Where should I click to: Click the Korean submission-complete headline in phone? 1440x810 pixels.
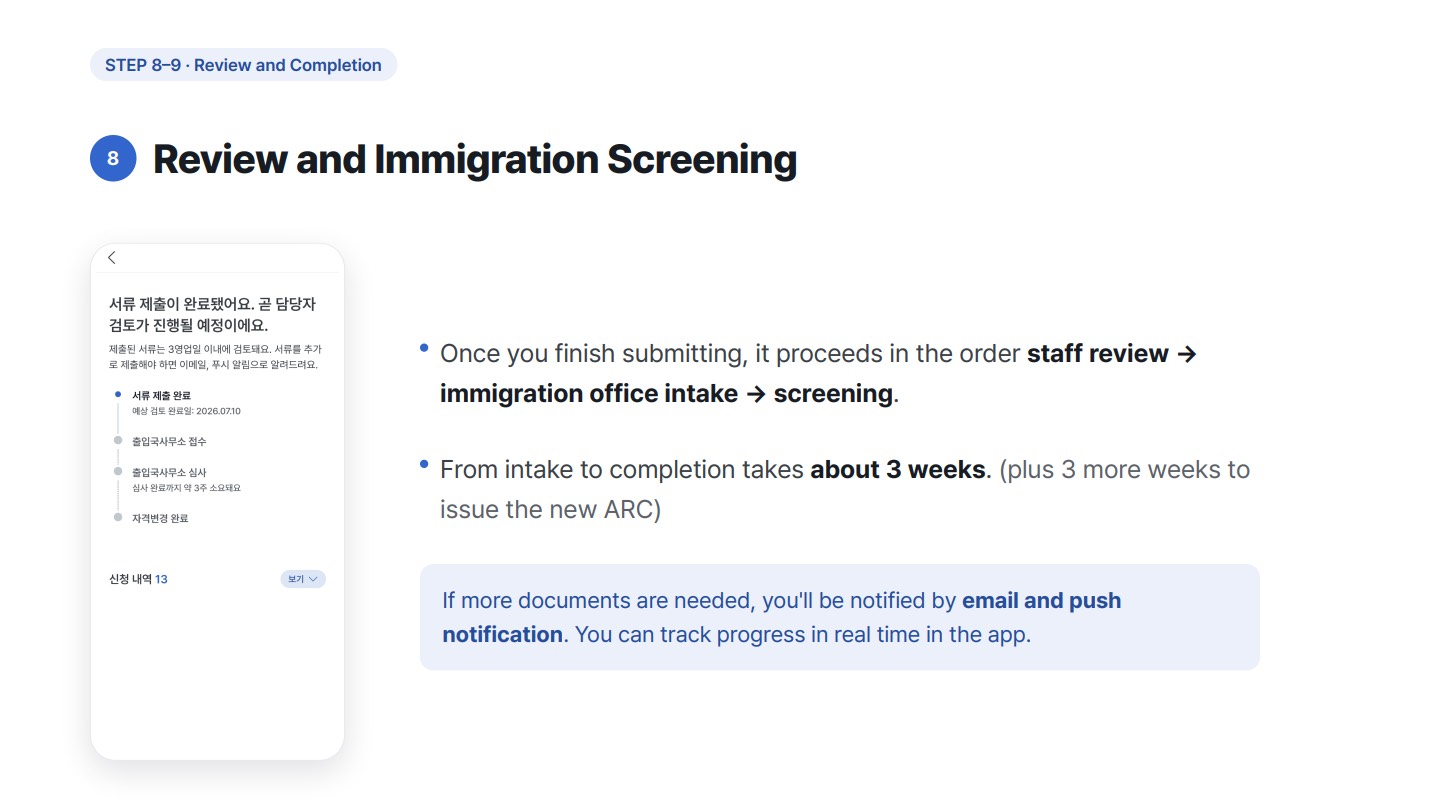(x=212, y=314)
